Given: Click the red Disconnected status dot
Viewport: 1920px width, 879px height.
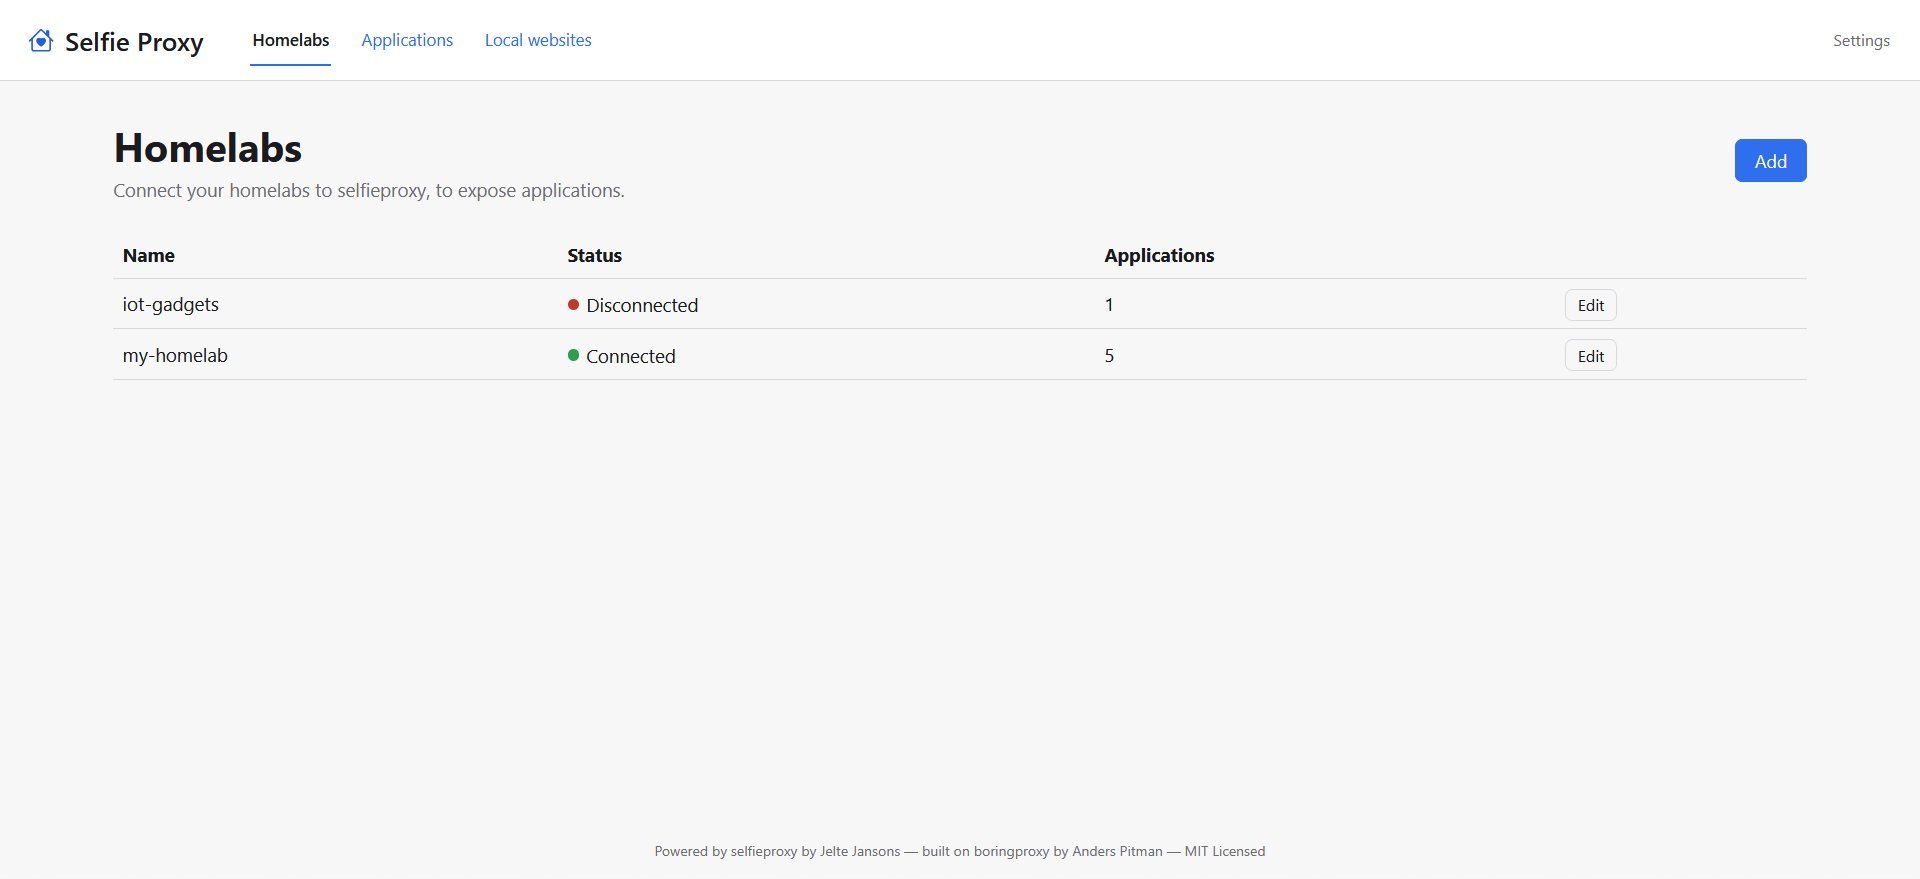Looking at the screenshot, I should tap(574, 304).
